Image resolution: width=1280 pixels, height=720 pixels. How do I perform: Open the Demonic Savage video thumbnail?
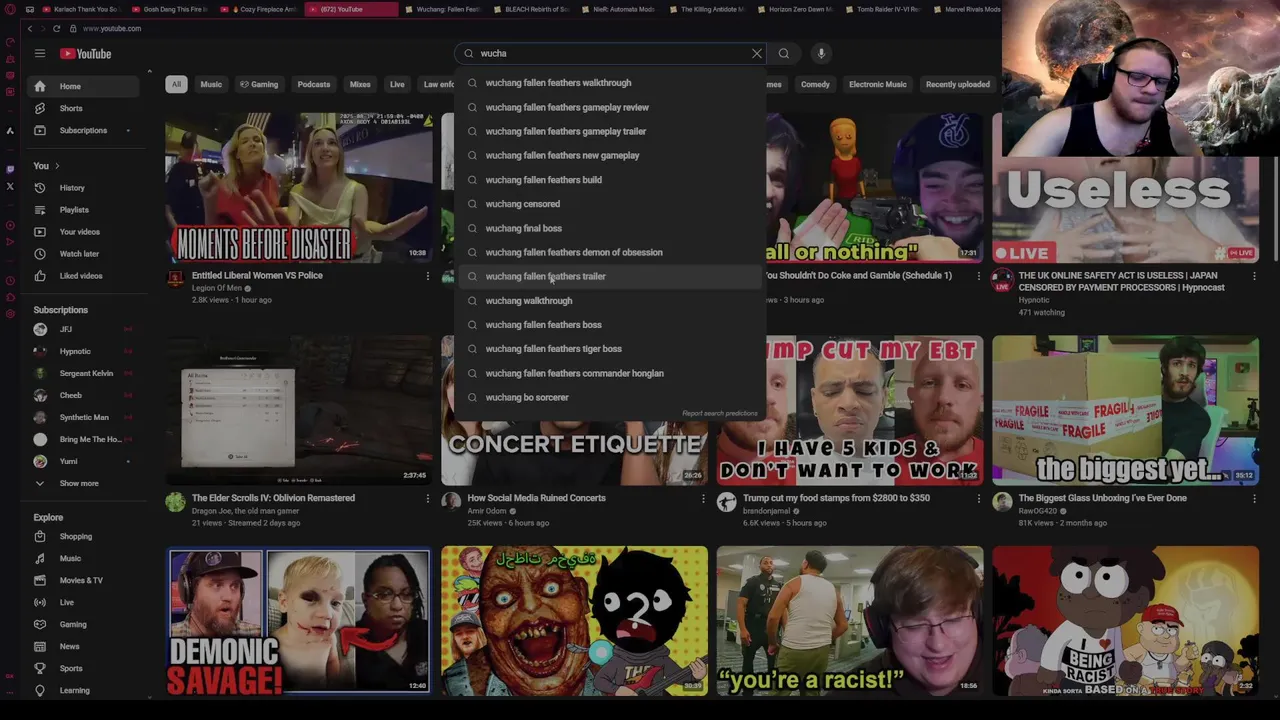click(298, 621)
